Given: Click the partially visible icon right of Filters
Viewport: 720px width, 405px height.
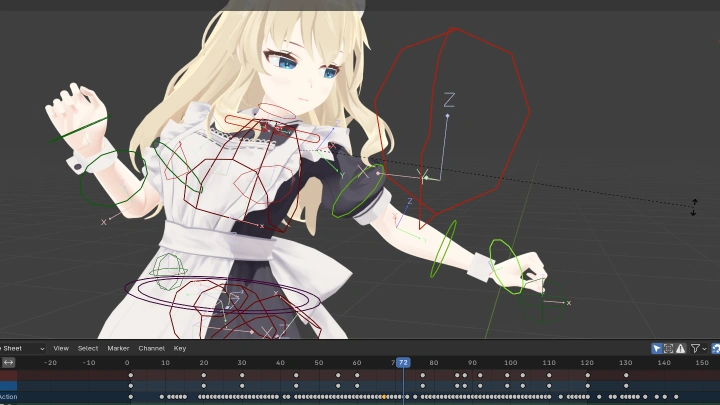Looking at the screenshot, I should (716, 348).
